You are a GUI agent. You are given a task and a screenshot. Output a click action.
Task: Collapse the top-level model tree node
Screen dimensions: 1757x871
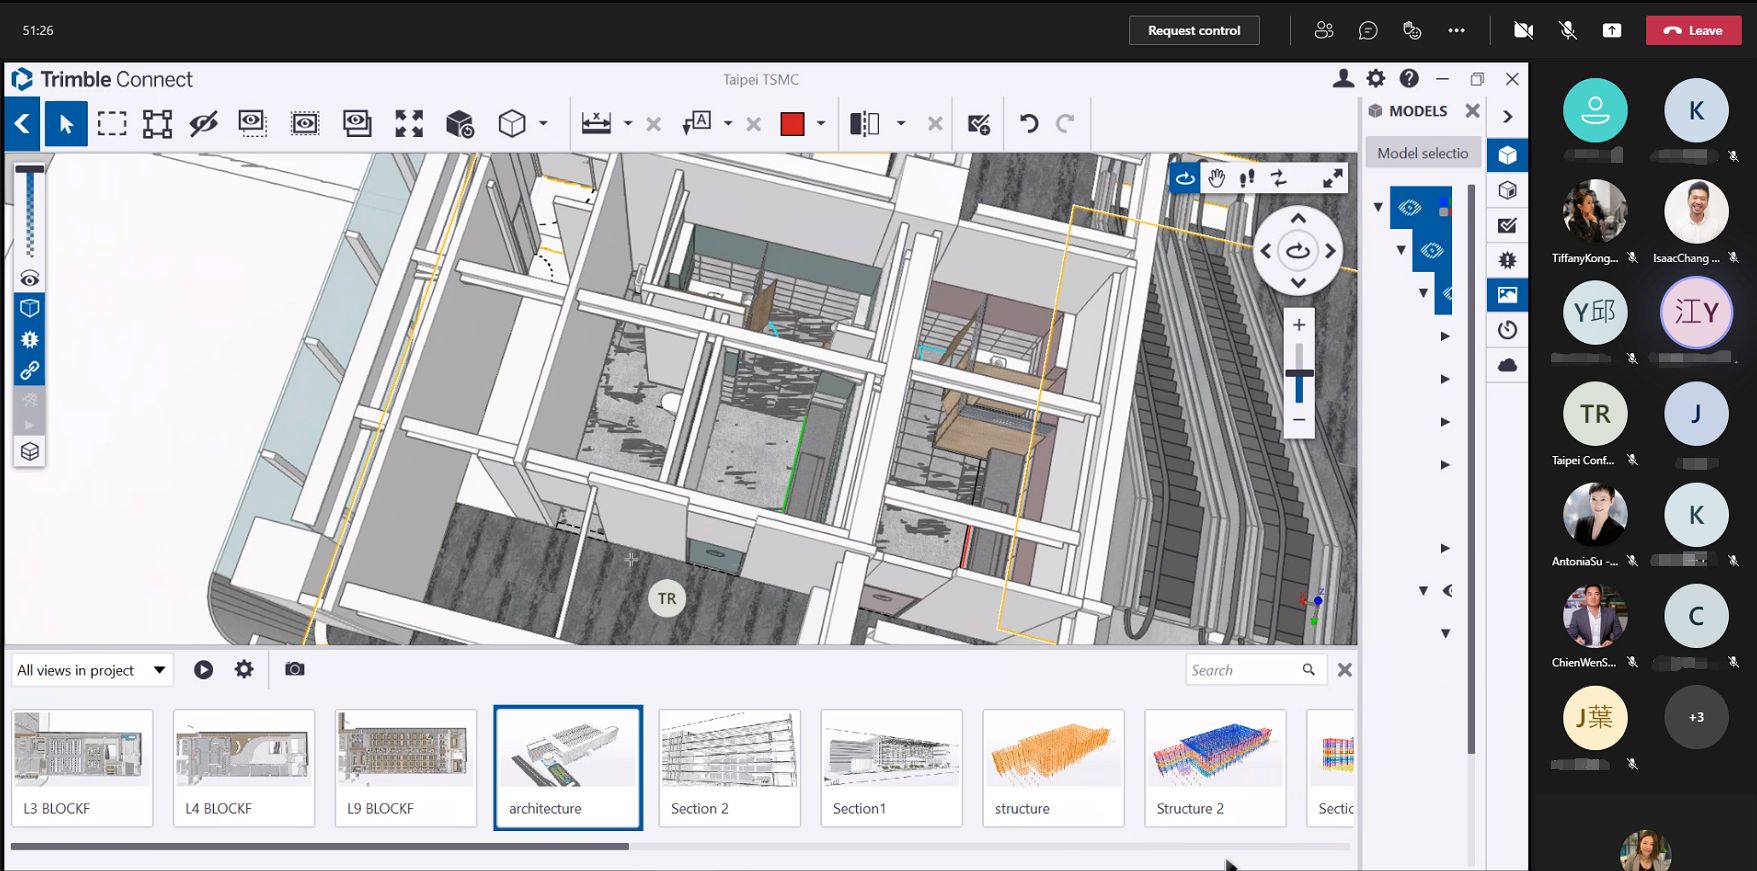pos(1378,208)
